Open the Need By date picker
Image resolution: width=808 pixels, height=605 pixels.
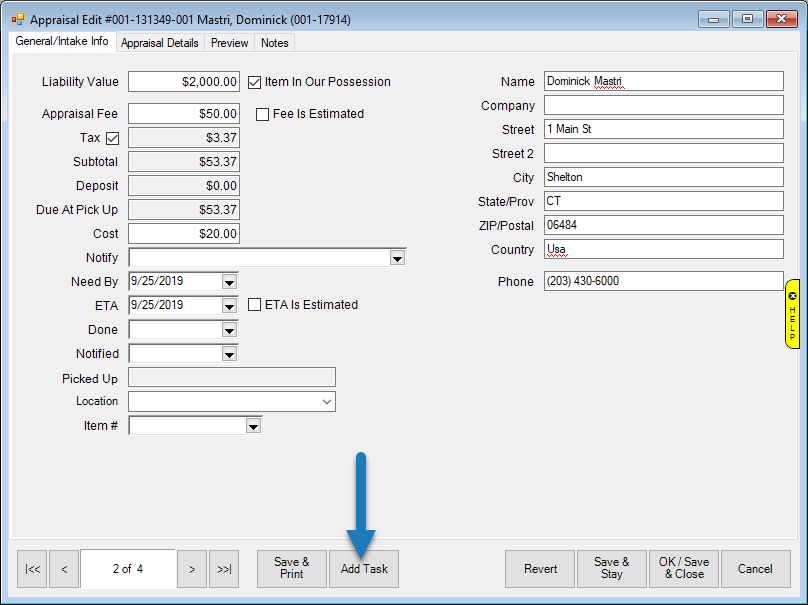pyautogui.click(x=229, y=282)
